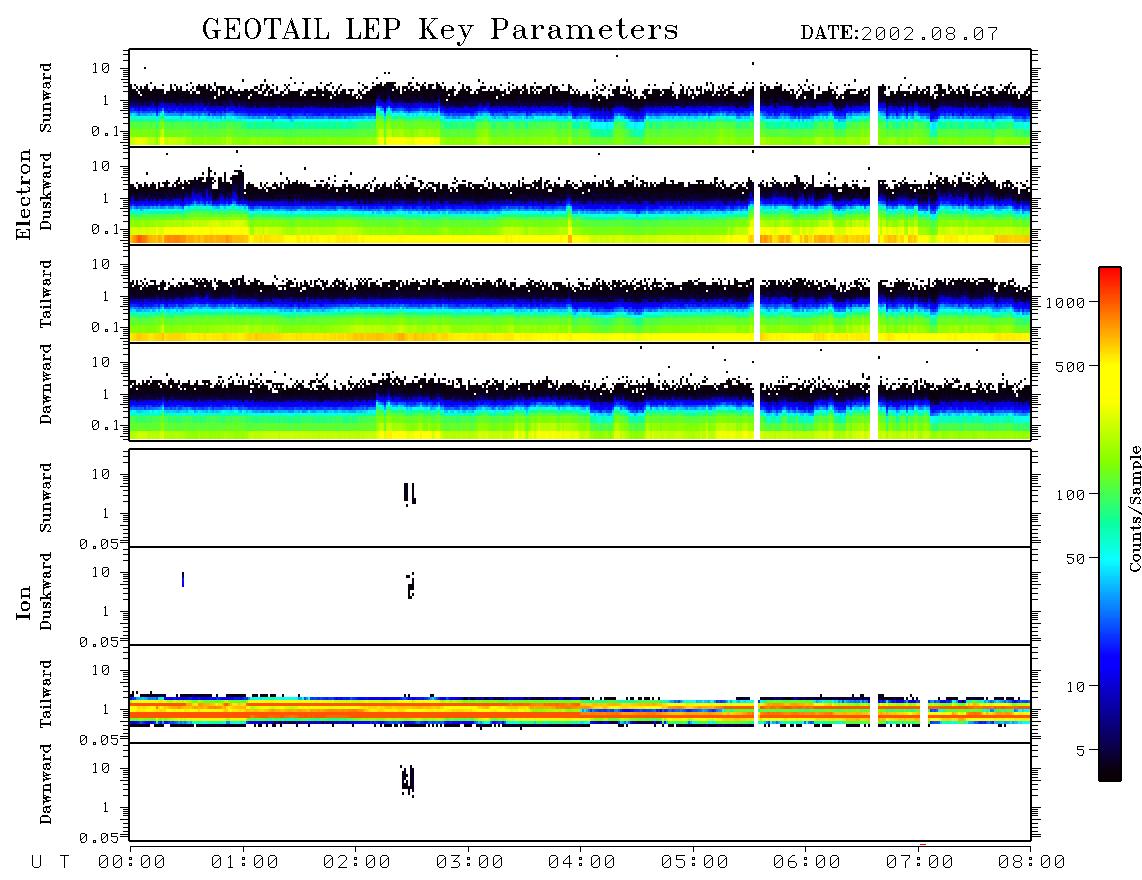Click the black burst in Ion Sunward panel
This screenshot has height=880, width=1142.
pyautogui.click(x=410, y=494)
